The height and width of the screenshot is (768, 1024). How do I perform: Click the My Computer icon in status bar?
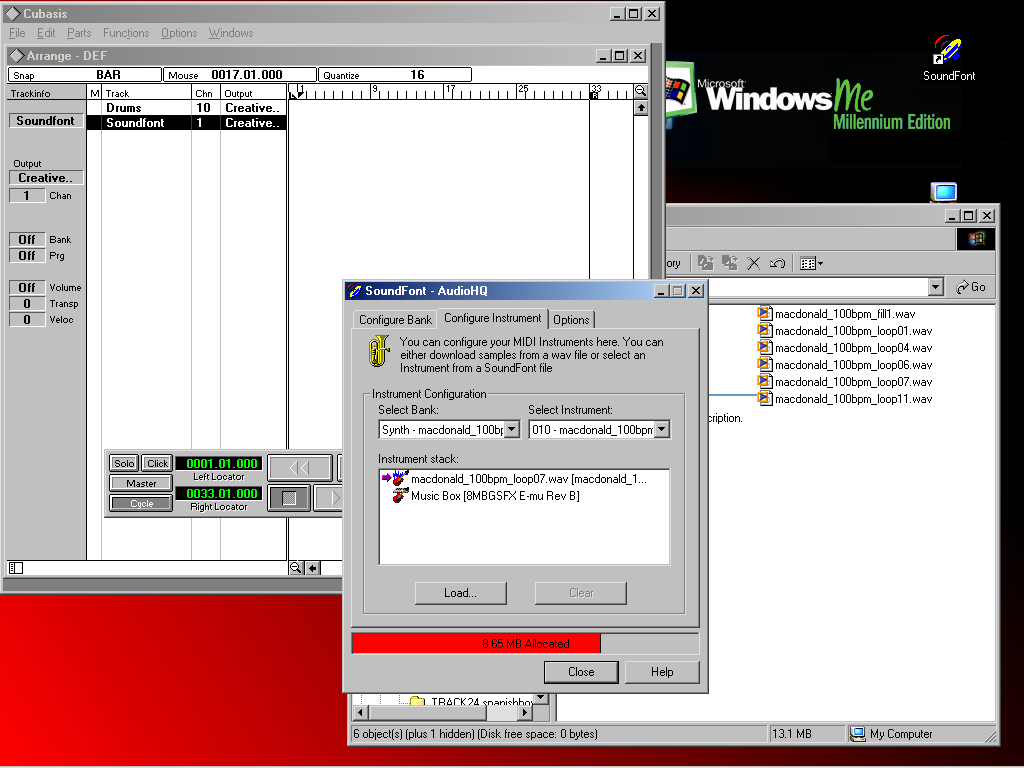point(857,734)
